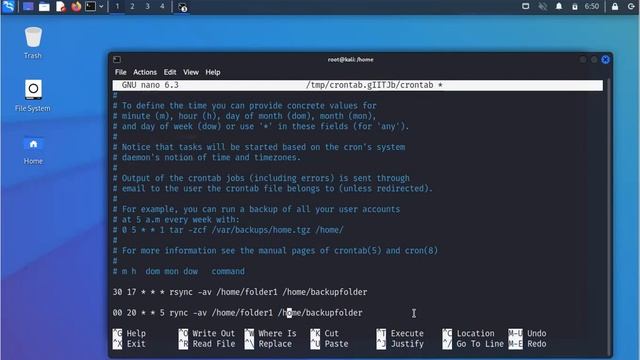Viewport: 640px width, 360px height.
Task: Click the ^G Help shortcut in nano
Action: pyautogui.click(x=129, y=333)
